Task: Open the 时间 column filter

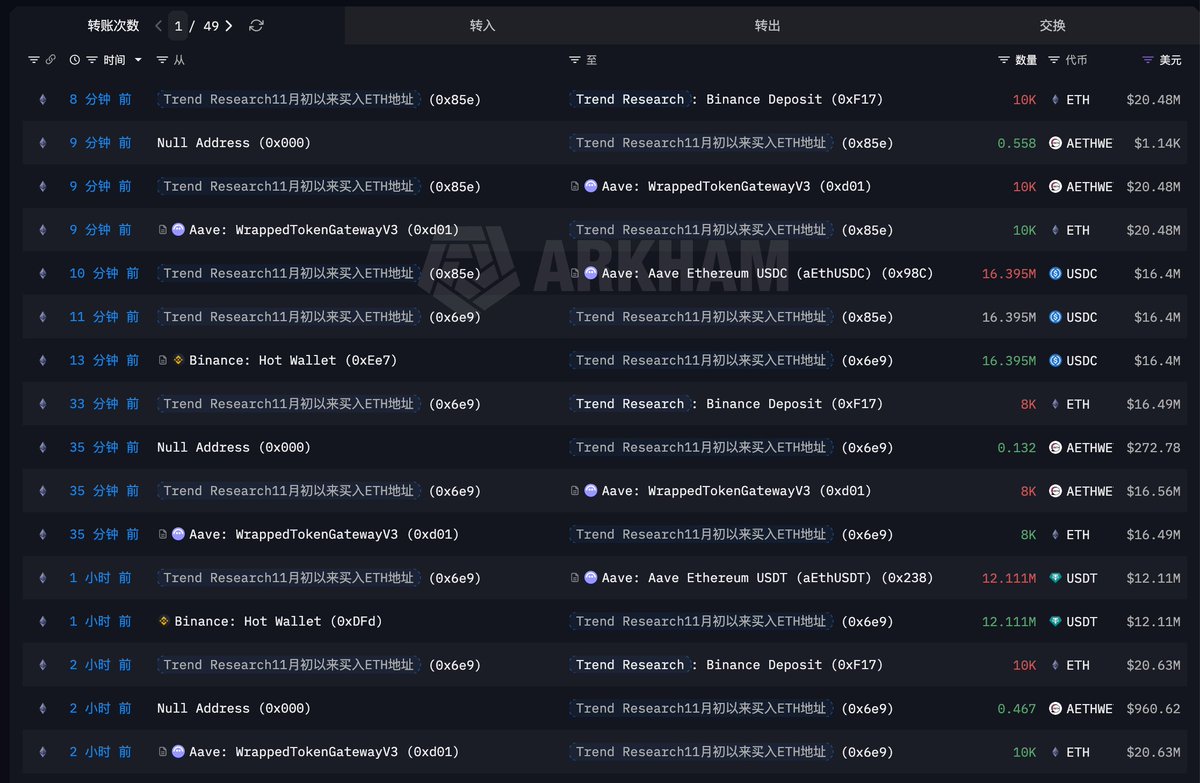Action: (92, 60)
